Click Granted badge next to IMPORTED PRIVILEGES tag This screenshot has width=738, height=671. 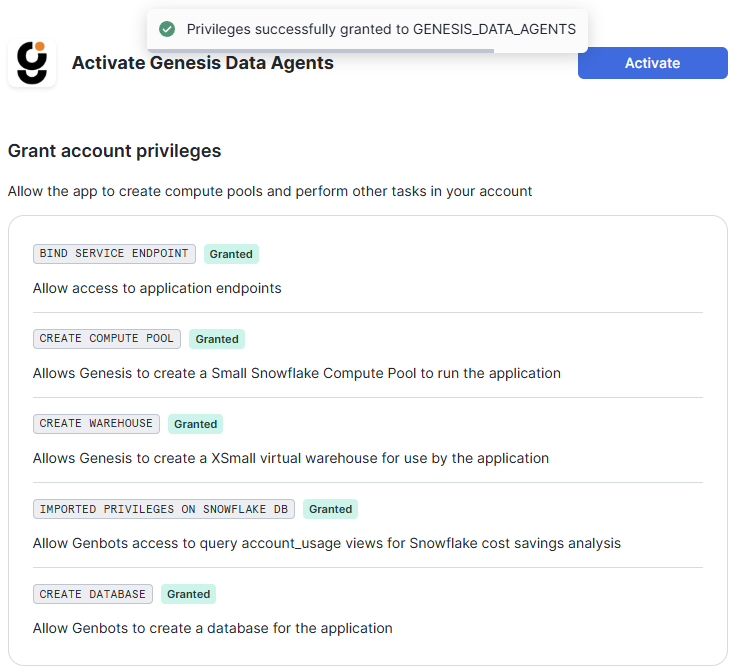(330, 509)
